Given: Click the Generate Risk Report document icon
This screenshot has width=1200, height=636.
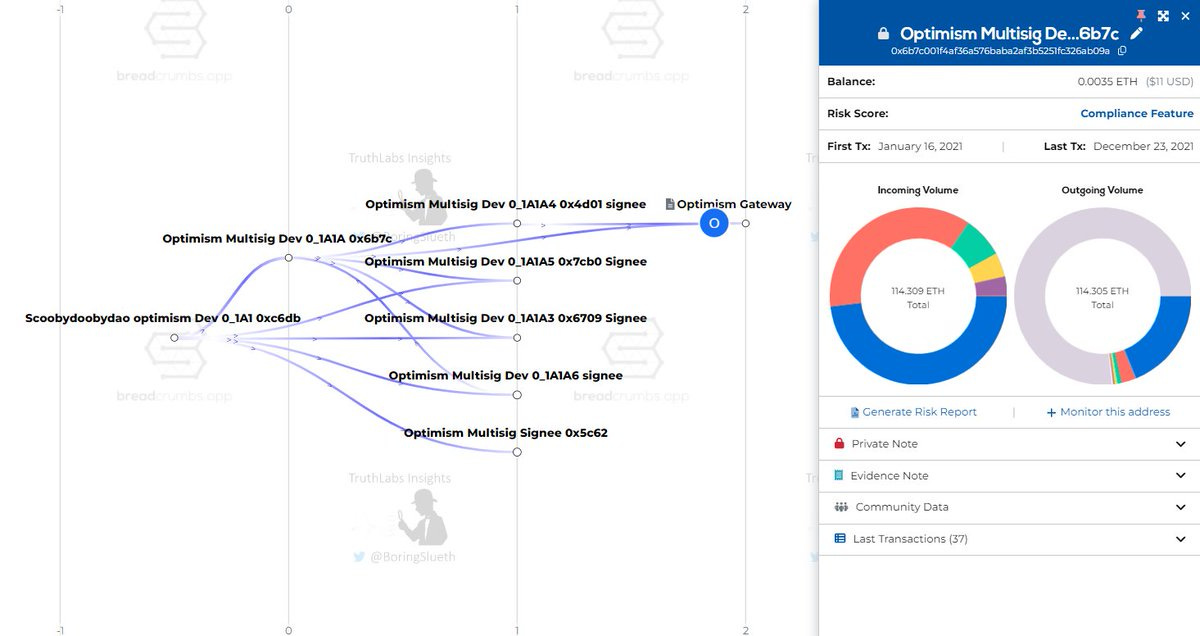Looking at the screenshot, I should (855, 412).
